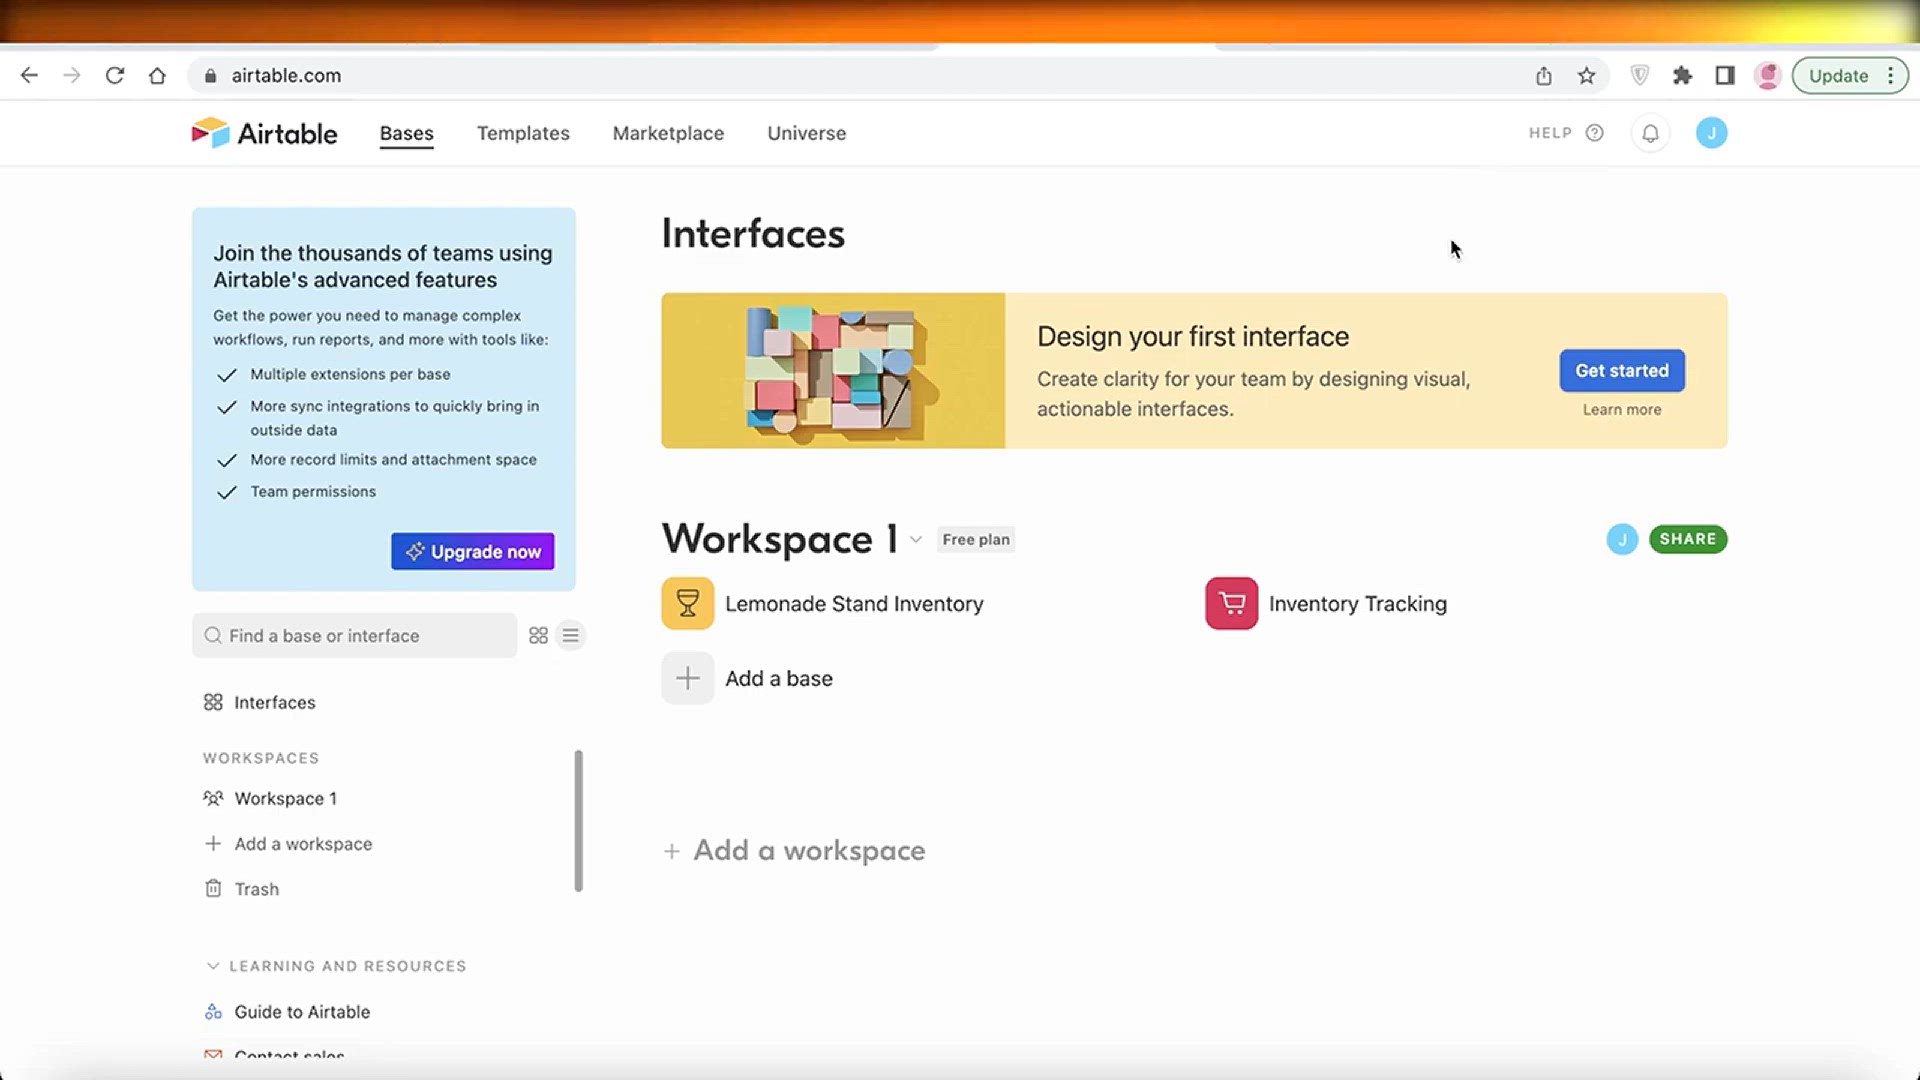The width and height of the screenshot is (1920, 1080).
Task: Open Chrome three-dot menu
Action: pos(1890,76)
